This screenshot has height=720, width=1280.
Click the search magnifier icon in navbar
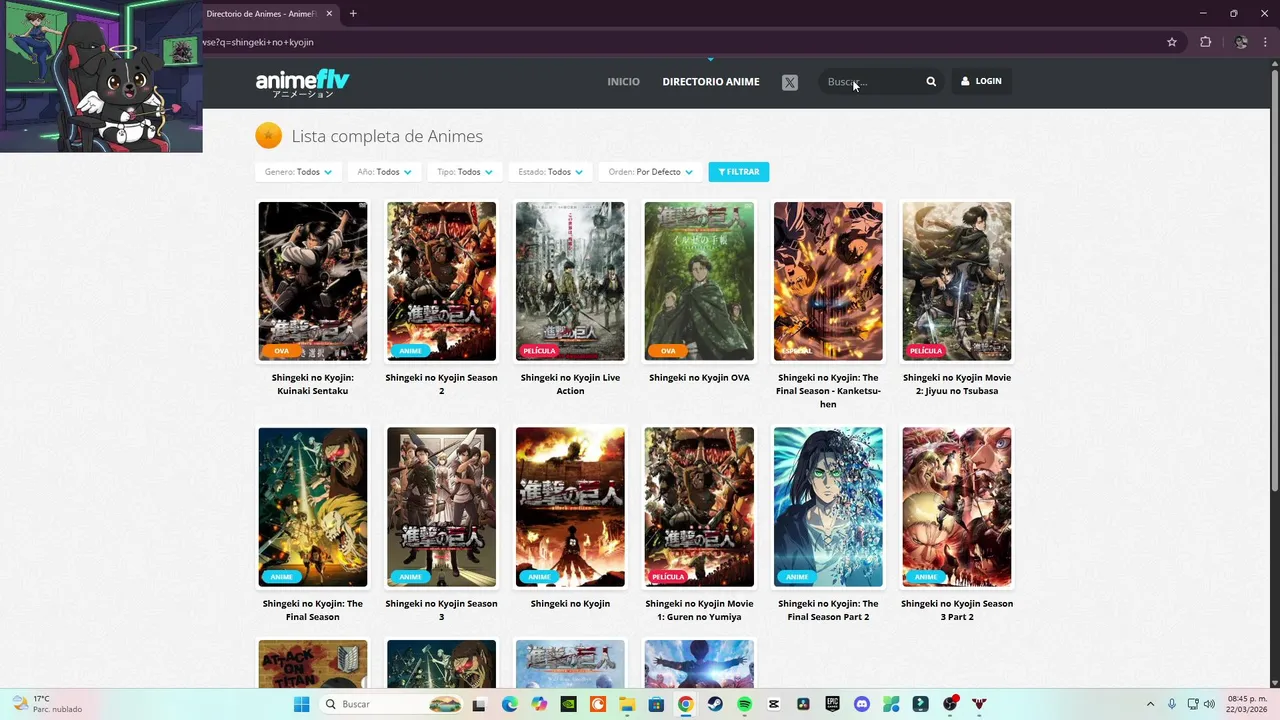click(x=931, y=82)
